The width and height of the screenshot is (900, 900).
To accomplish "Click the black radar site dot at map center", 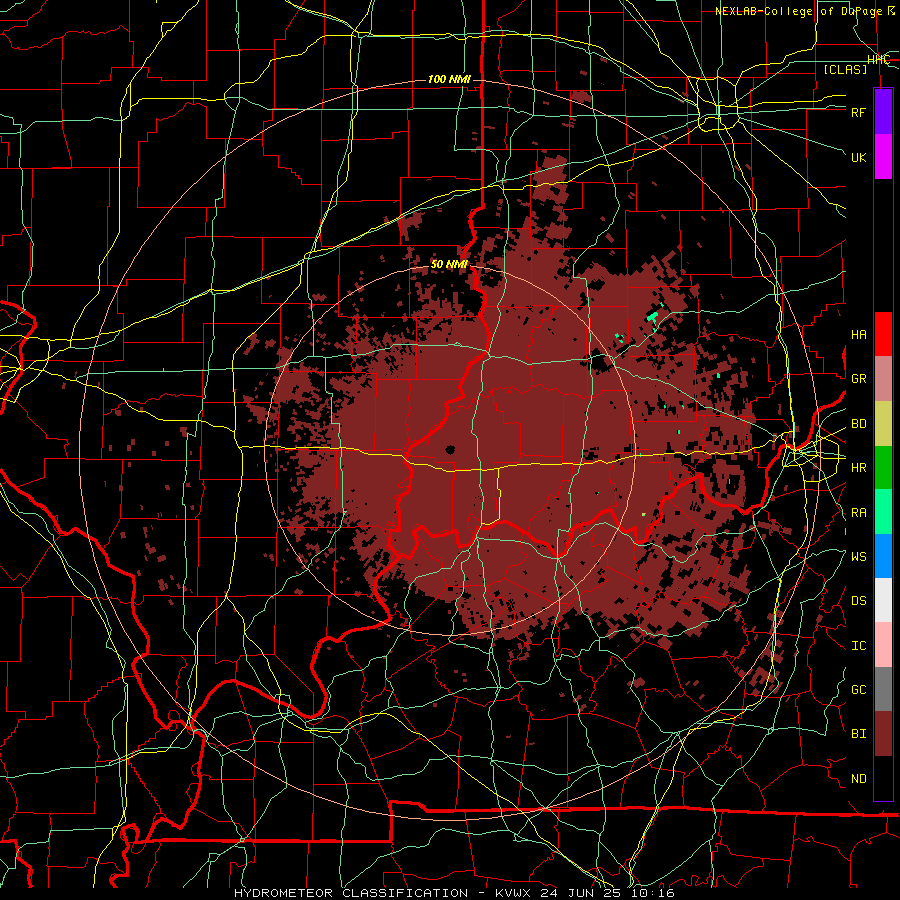I will (x=450, y=450).
